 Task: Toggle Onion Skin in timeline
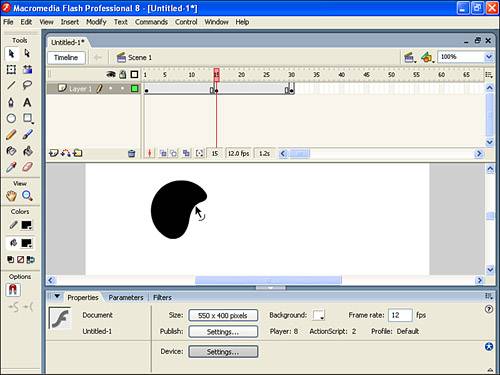click(x=163, y=153)
